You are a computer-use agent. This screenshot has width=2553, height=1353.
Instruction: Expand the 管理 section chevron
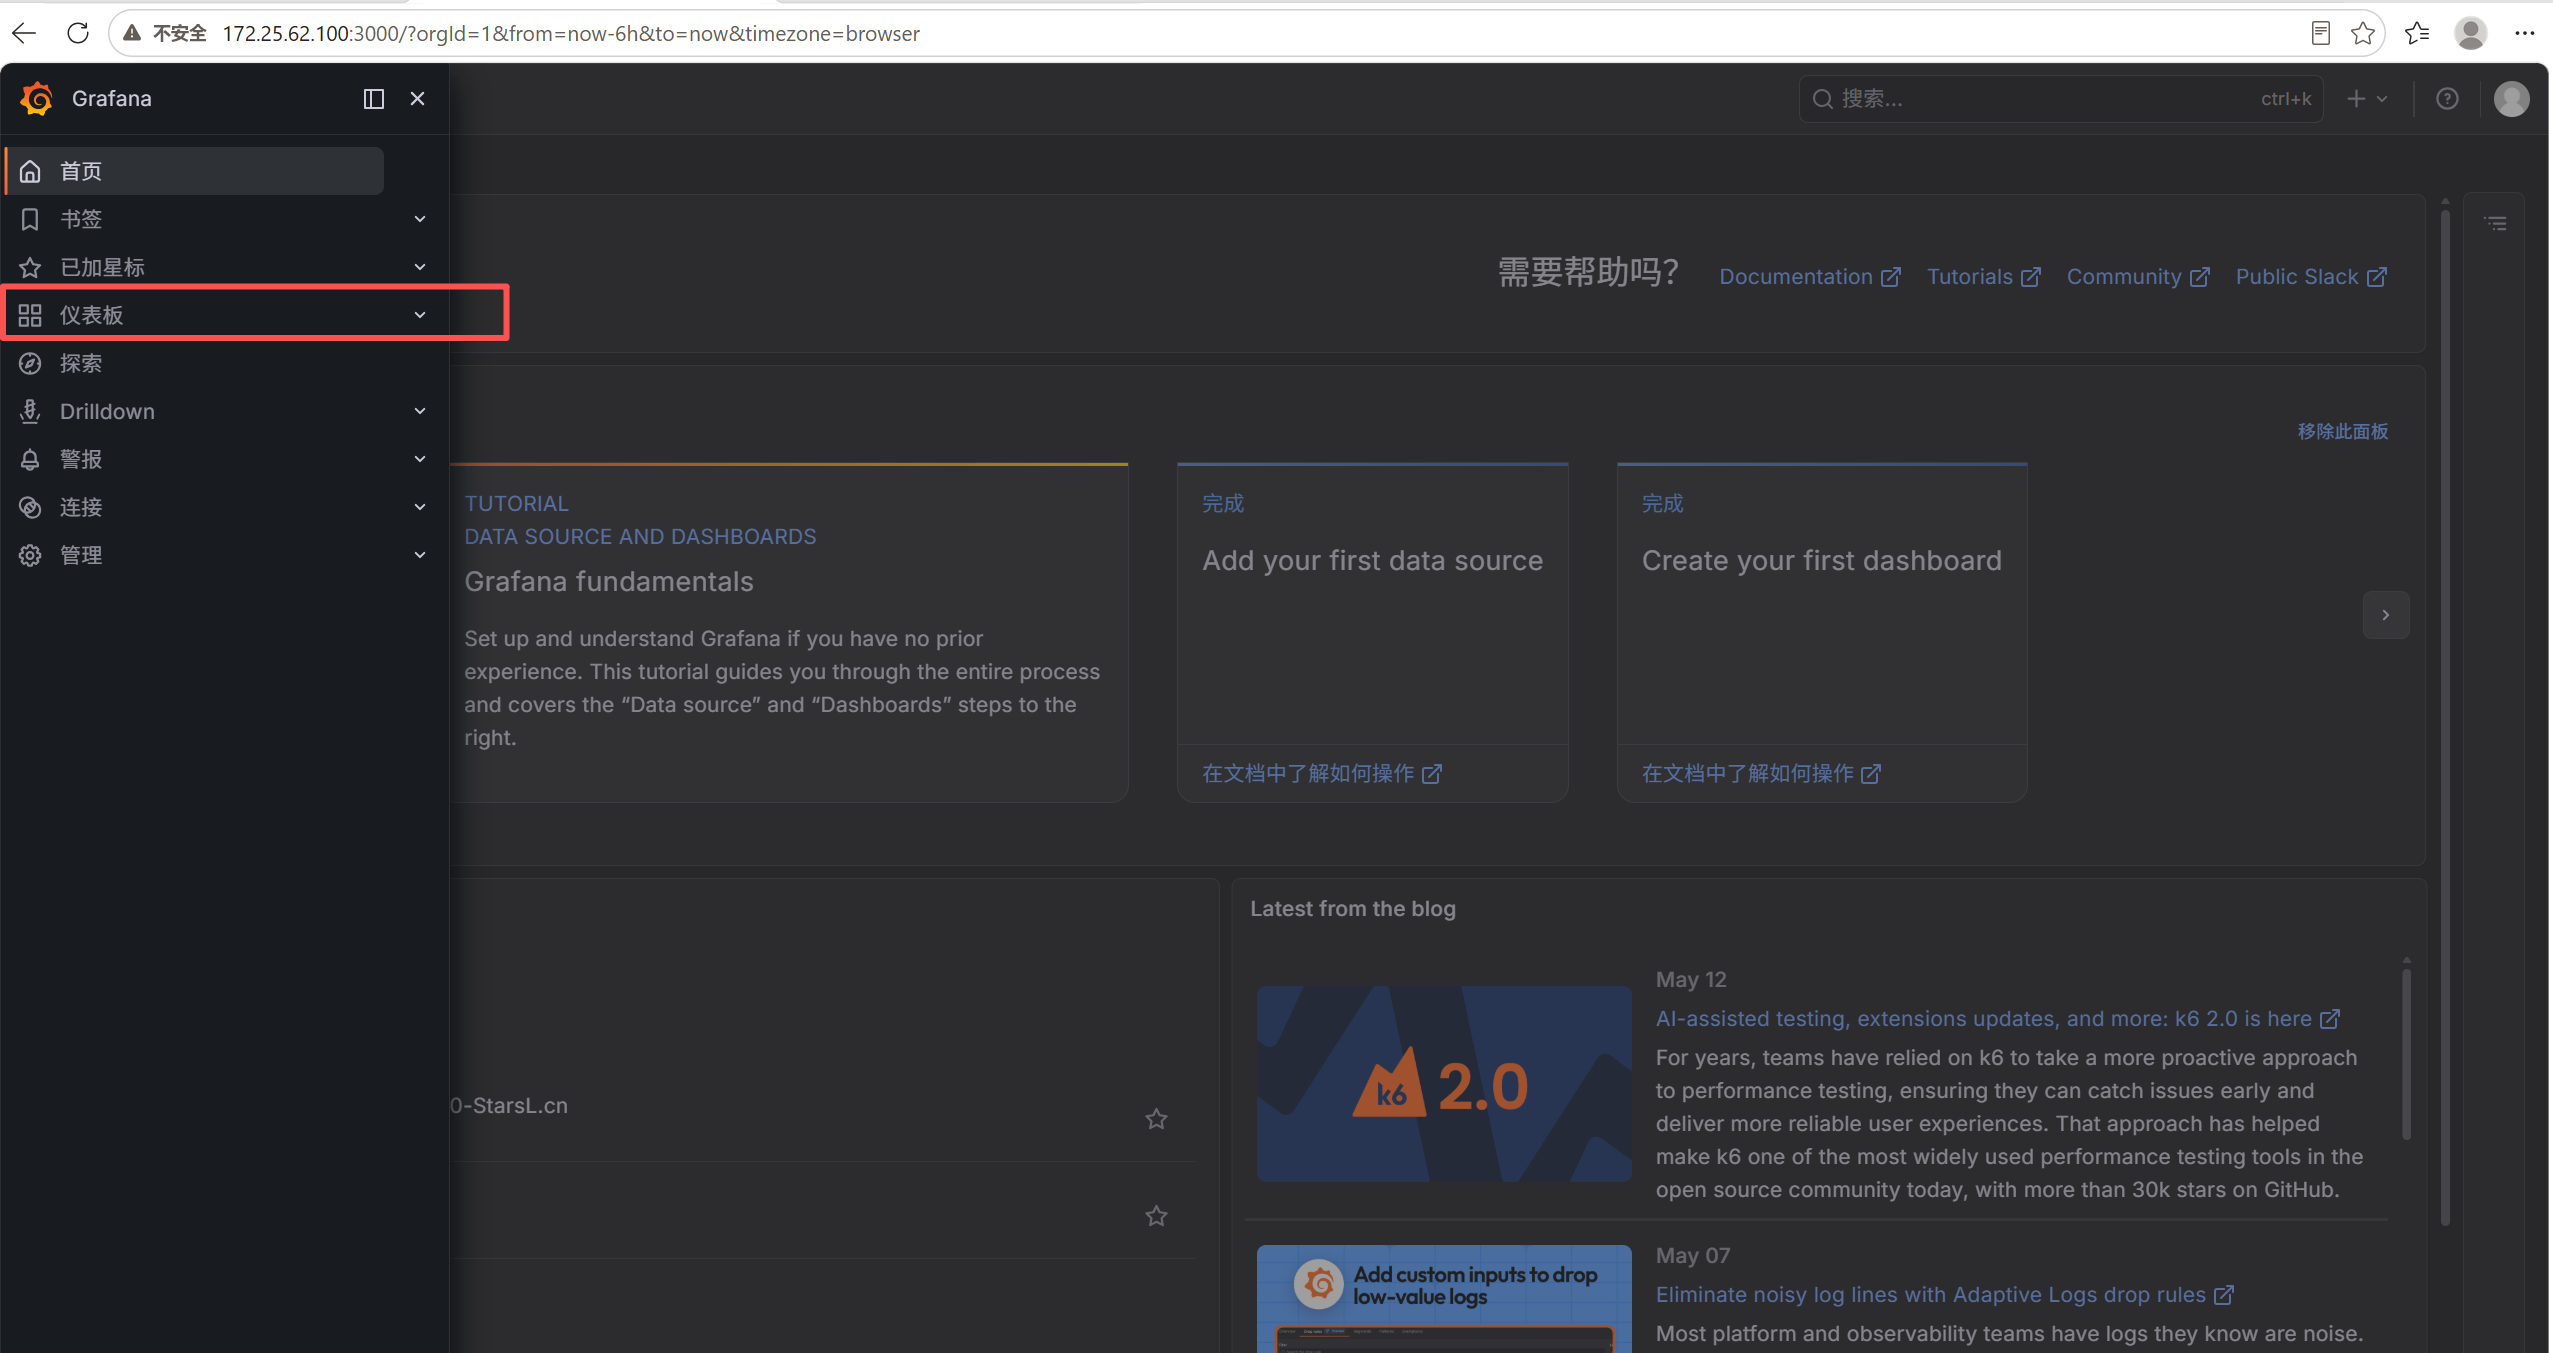point(420,555)
